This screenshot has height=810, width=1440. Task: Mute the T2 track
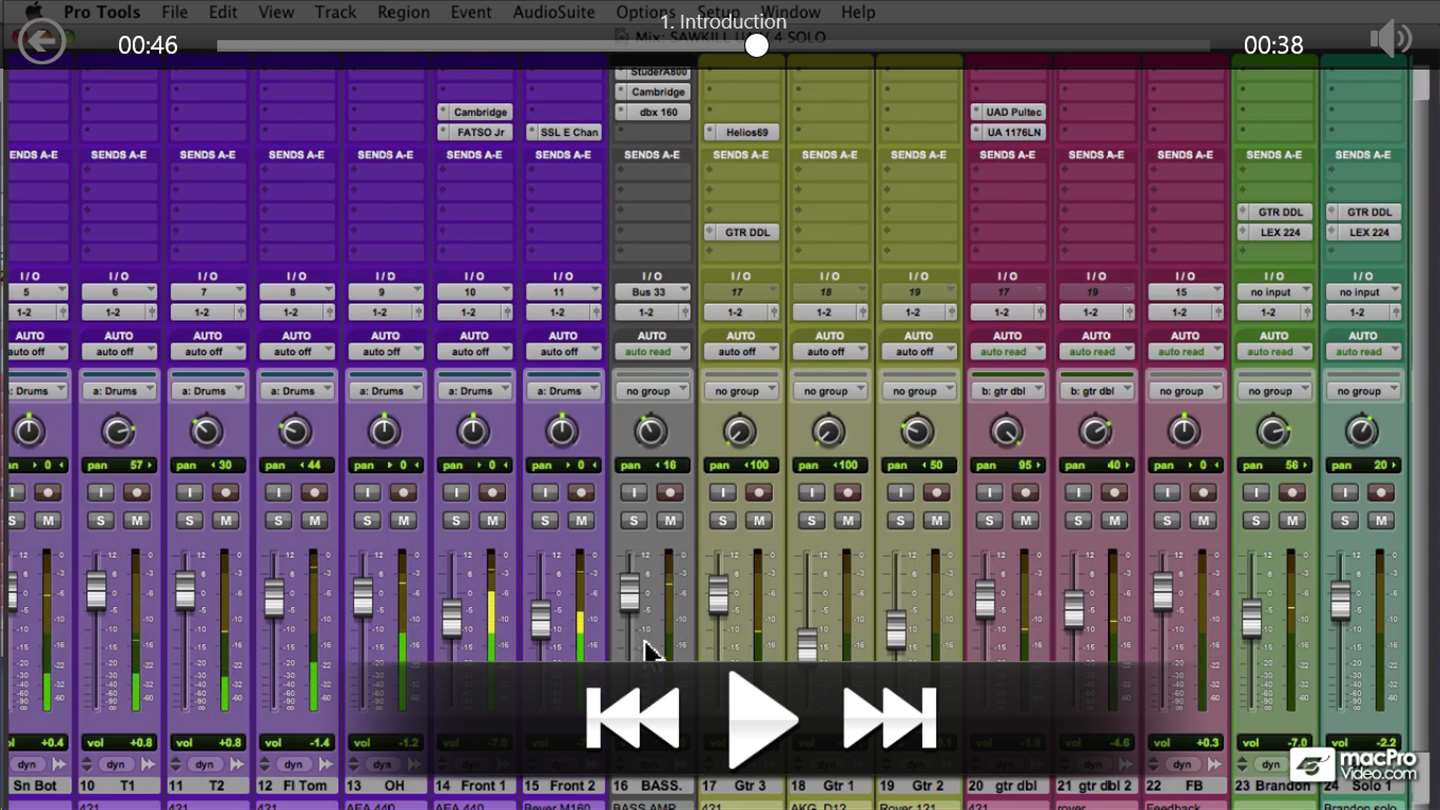click(226, 520)
